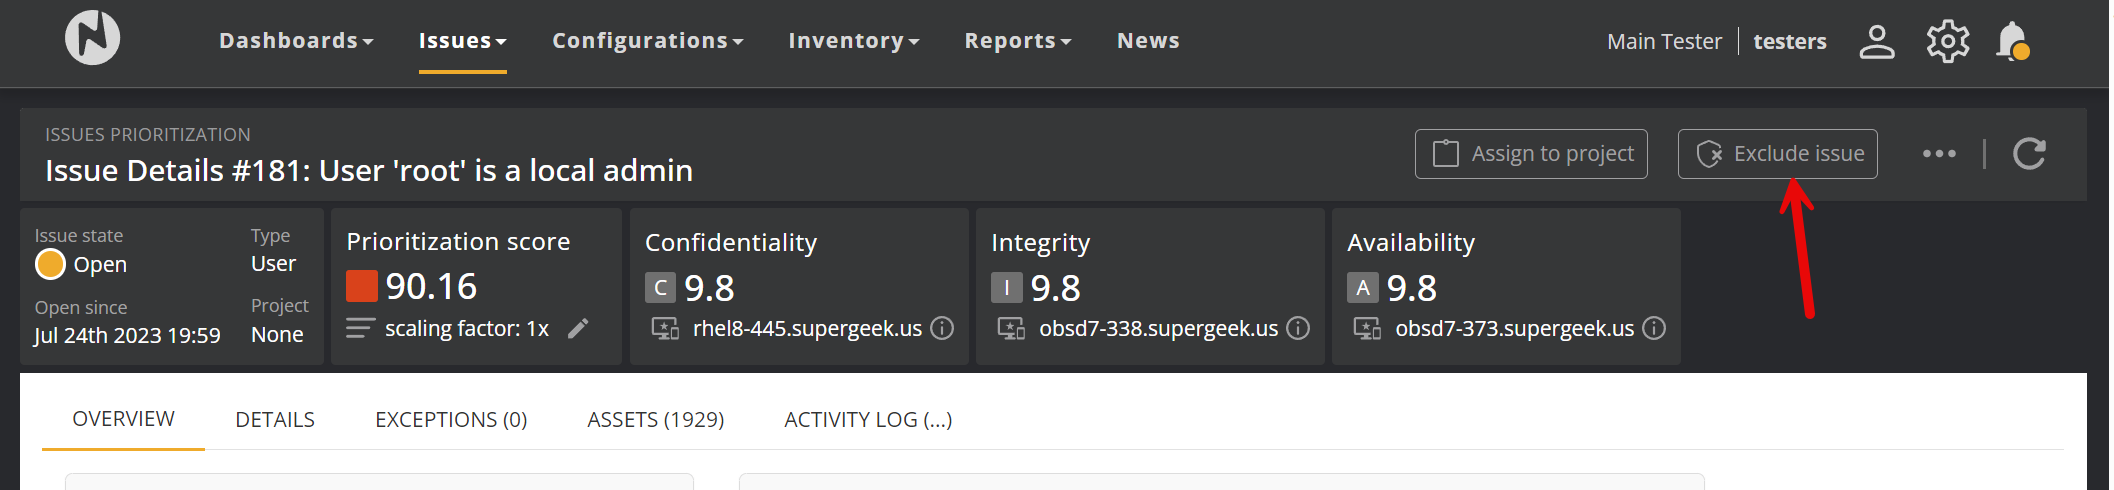The height and width of the screenshot is (490, 2114).
Task: Show info for rhel8-445.supergeek.us asset
Action: pos(942,329)
